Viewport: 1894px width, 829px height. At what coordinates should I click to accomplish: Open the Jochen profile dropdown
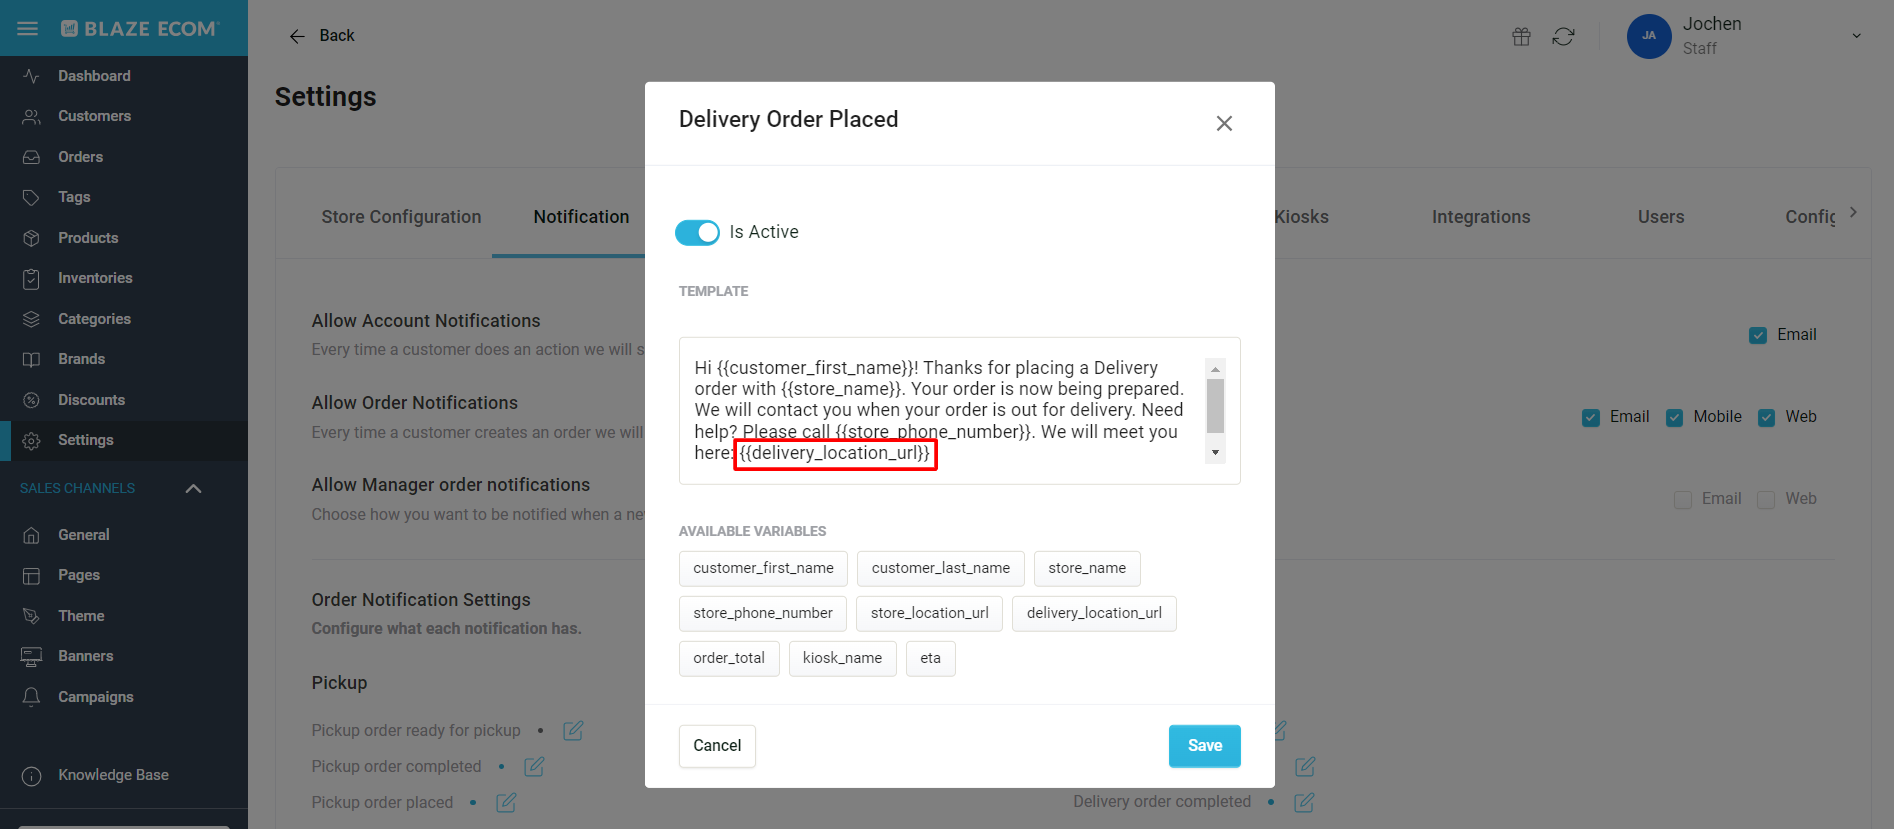pos(1857,34)
